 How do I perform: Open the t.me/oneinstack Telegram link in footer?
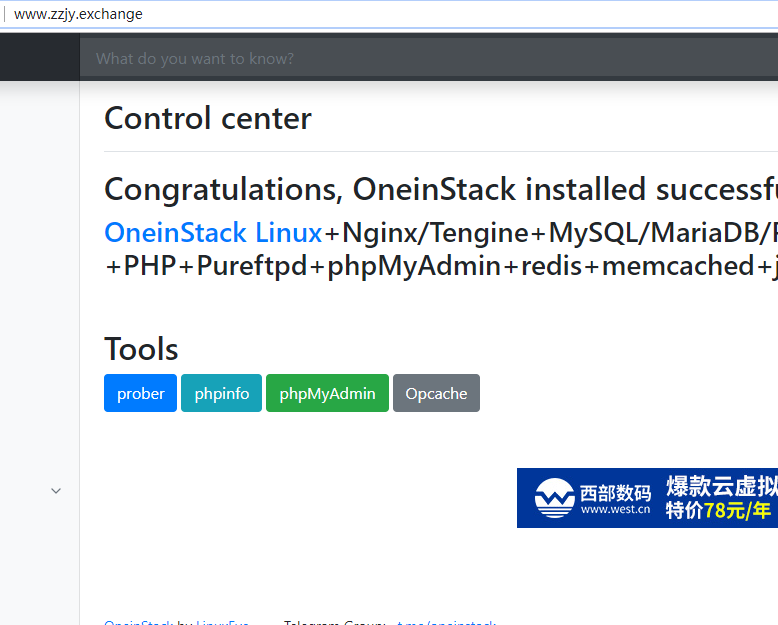click(446, 623)
